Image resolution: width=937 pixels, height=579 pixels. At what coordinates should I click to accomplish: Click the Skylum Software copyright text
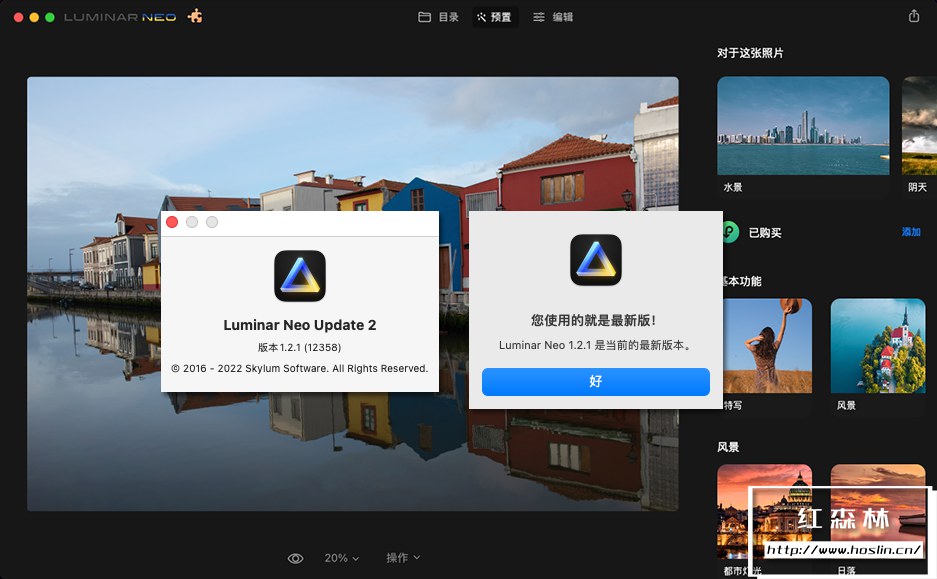coord(299,369)
